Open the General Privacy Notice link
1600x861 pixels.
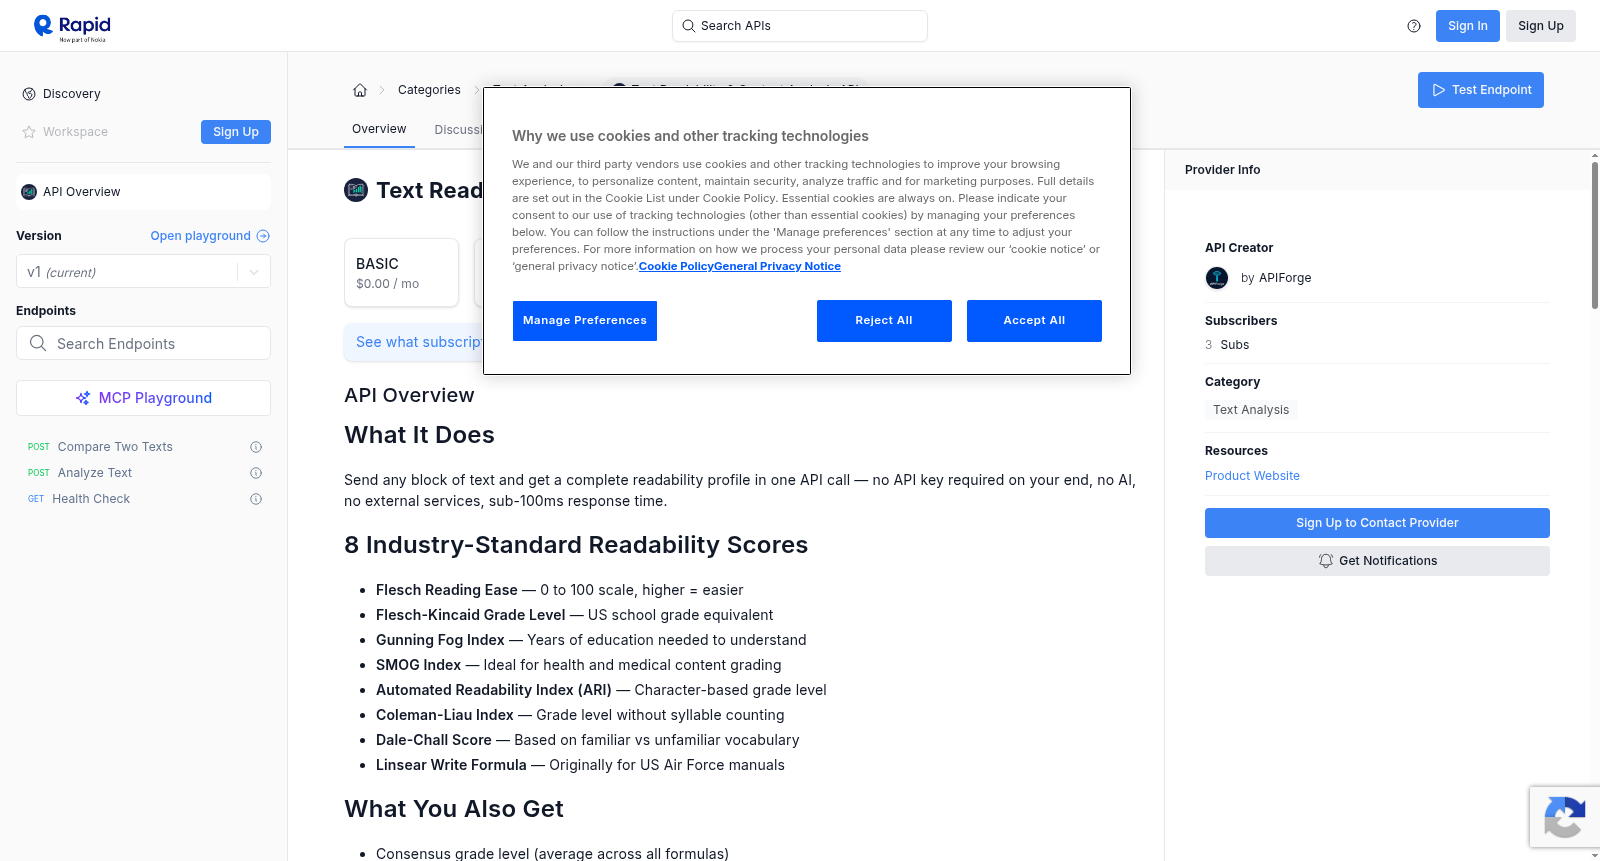click(x=777, y=266)
